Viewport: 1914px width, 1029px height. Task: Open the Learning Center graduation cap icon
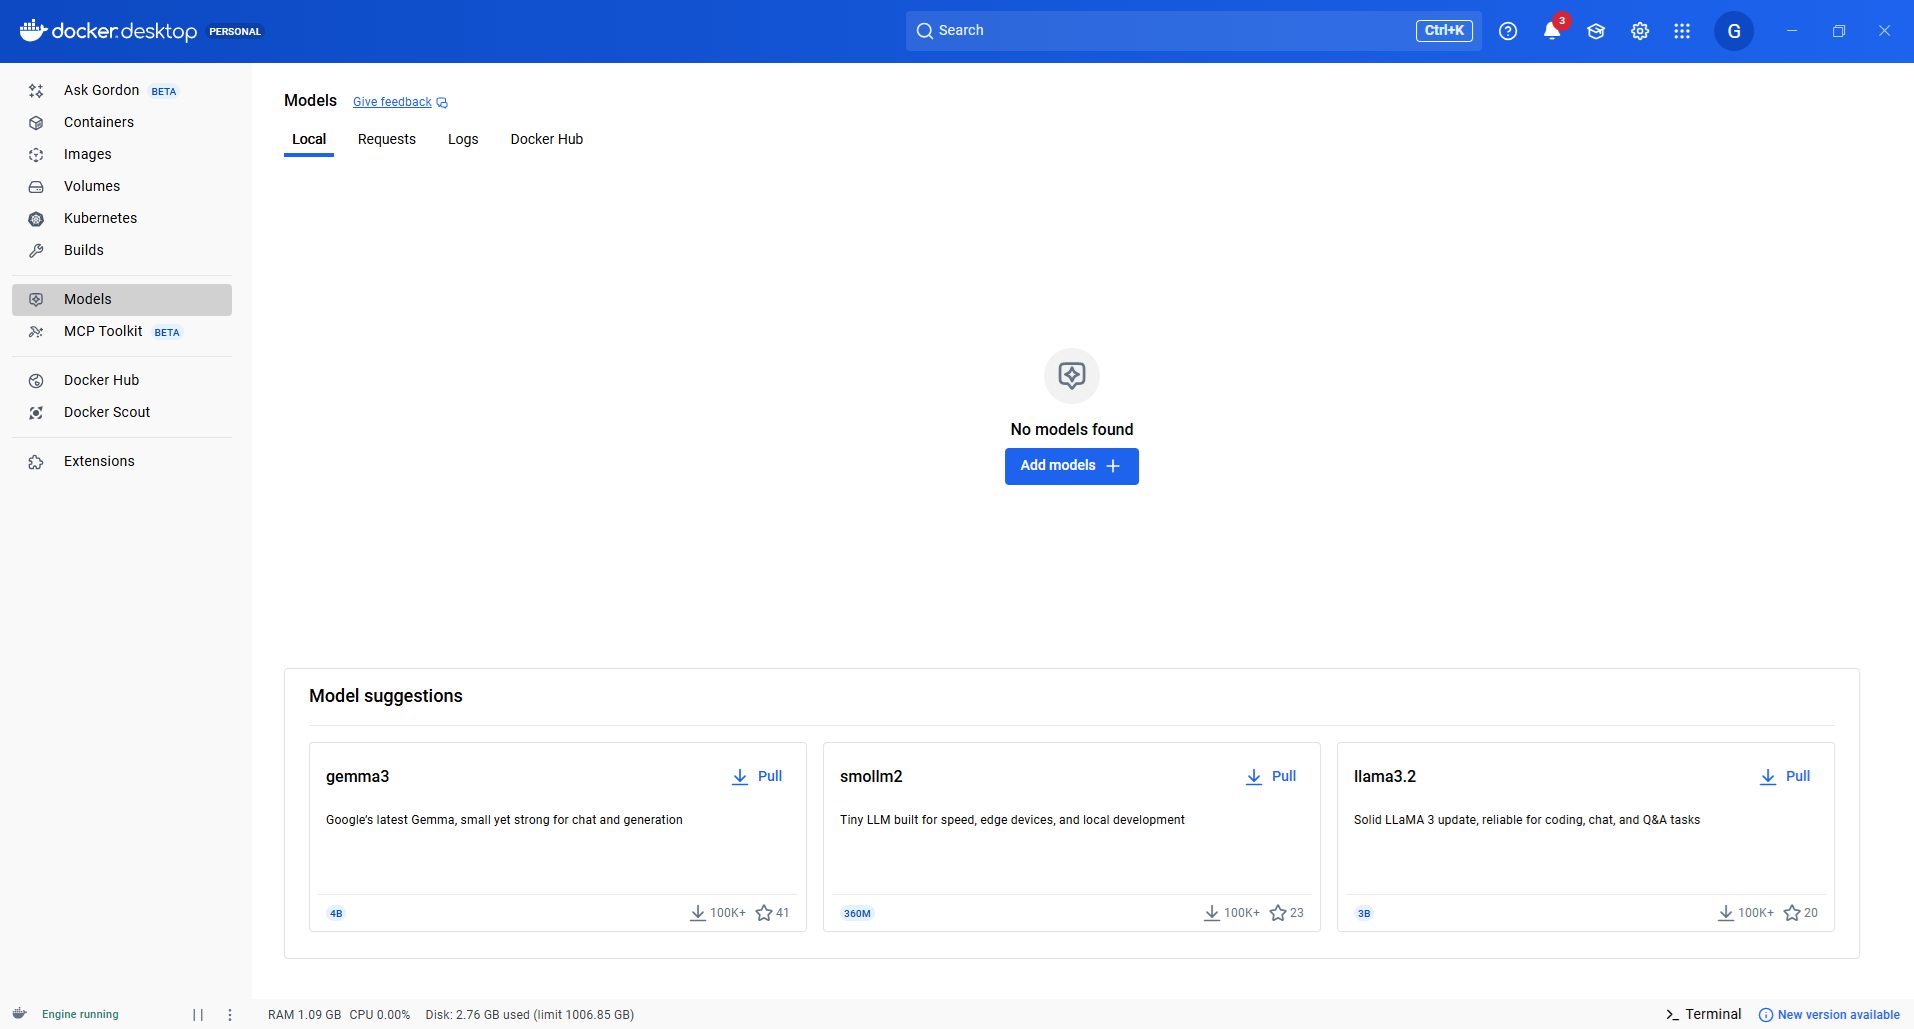(1596, 31)
